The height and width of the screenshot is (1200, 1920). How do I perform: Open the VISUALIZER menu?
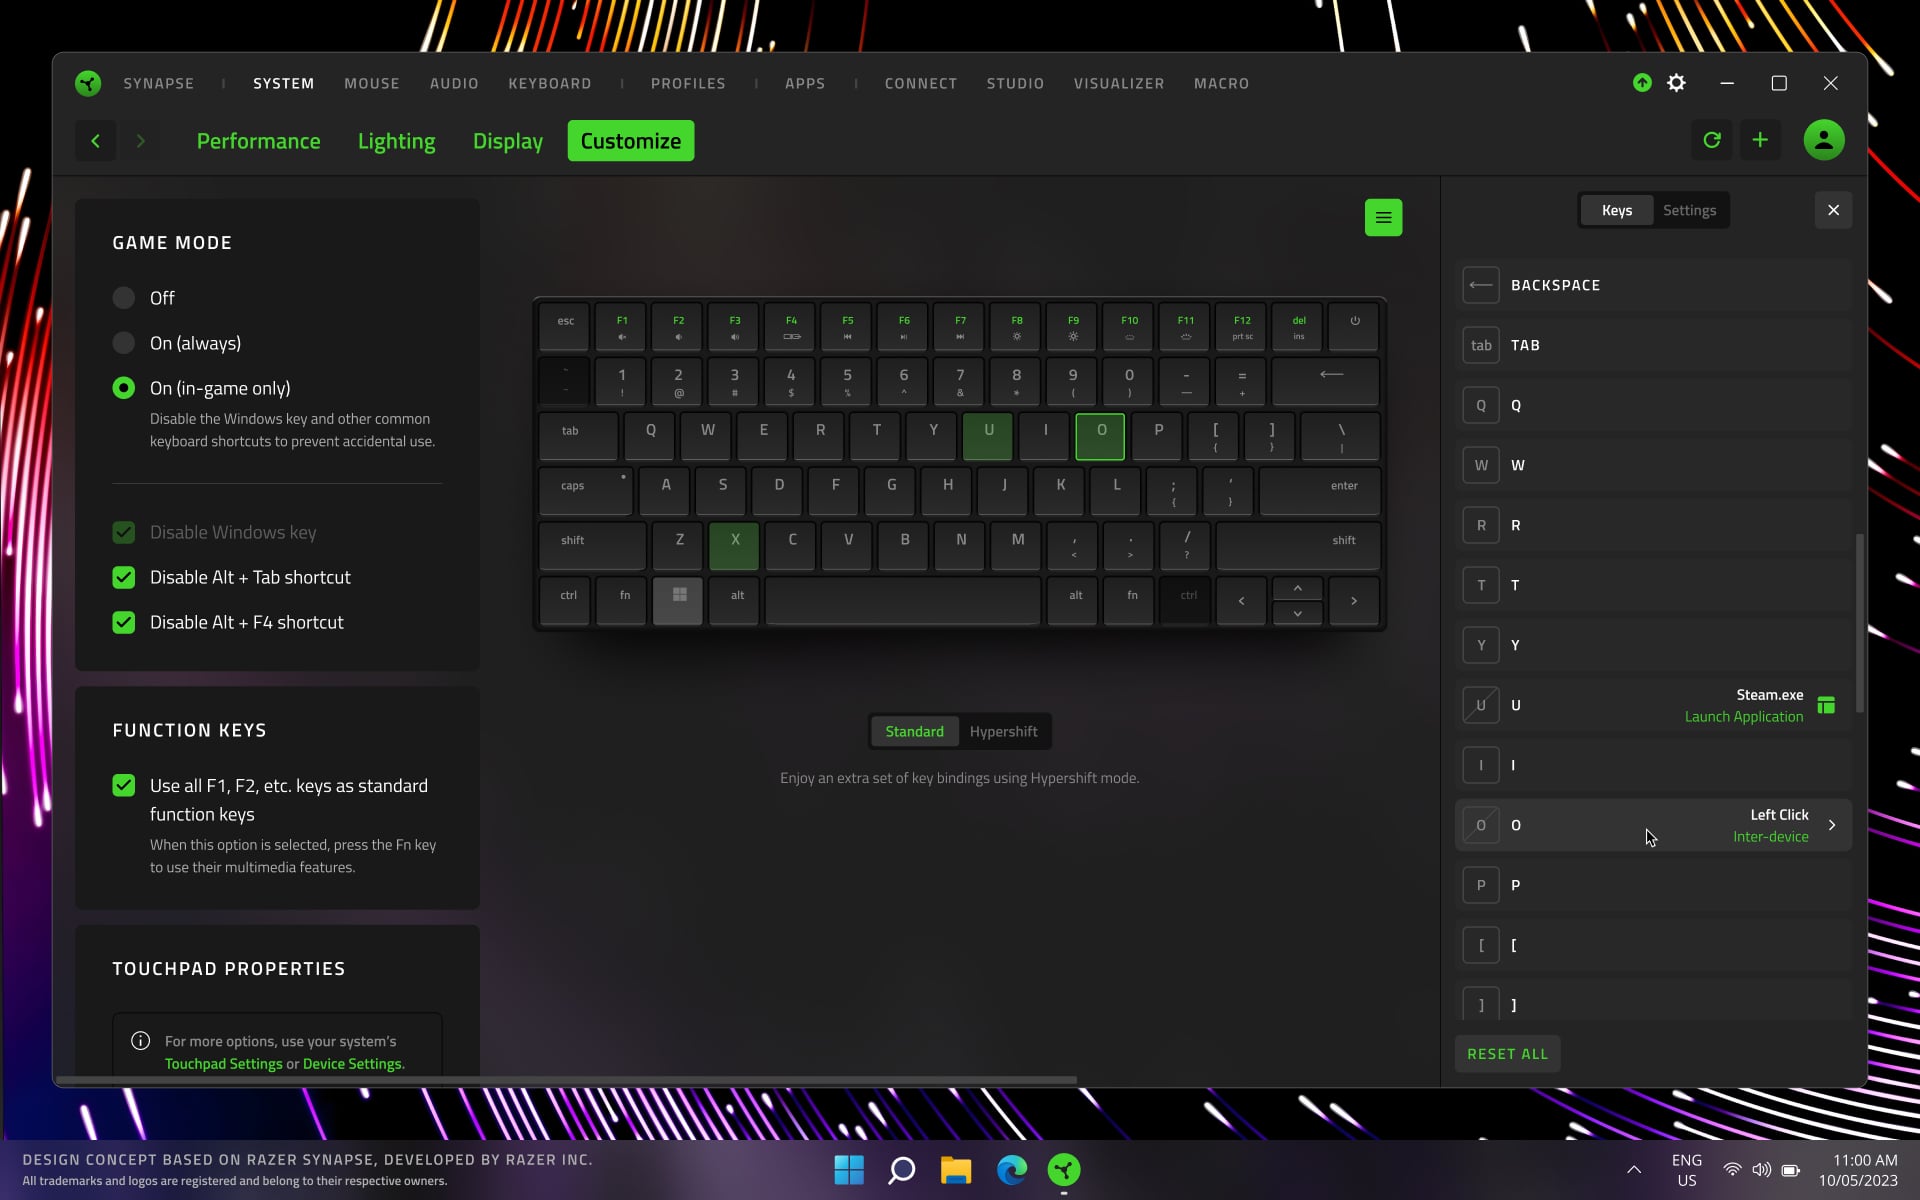1119,83
